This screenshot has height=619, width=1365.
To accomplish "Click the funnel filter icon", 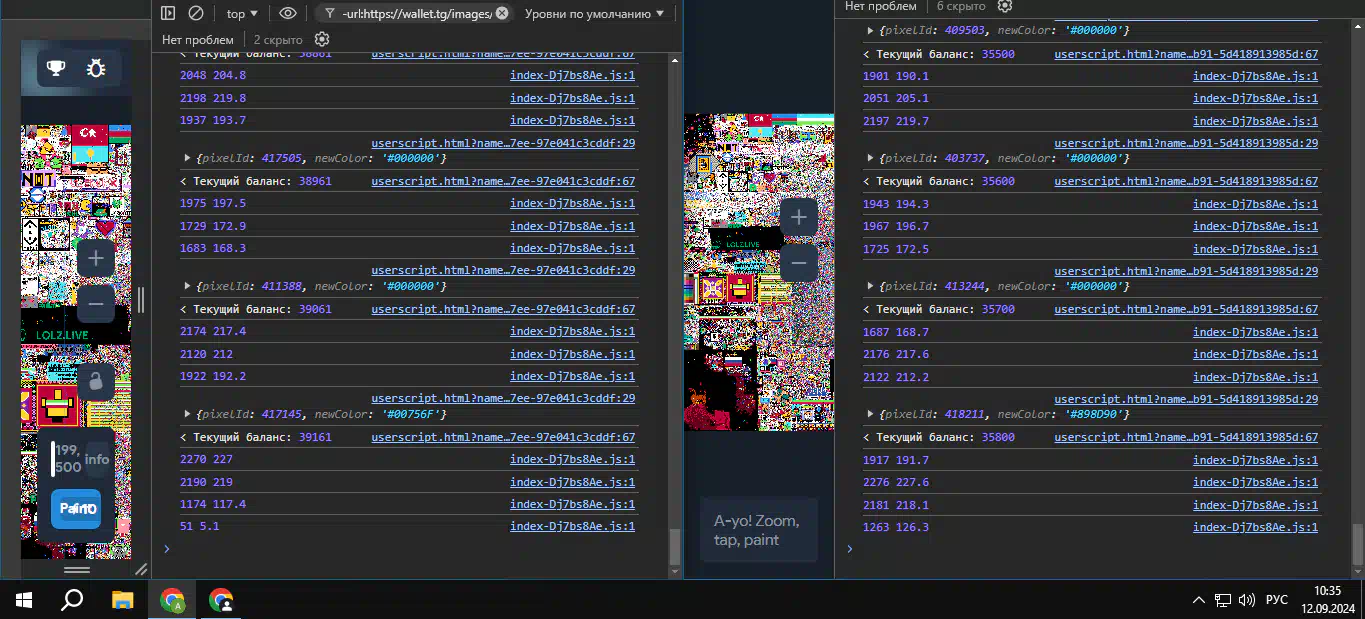I will click(330, 13).
